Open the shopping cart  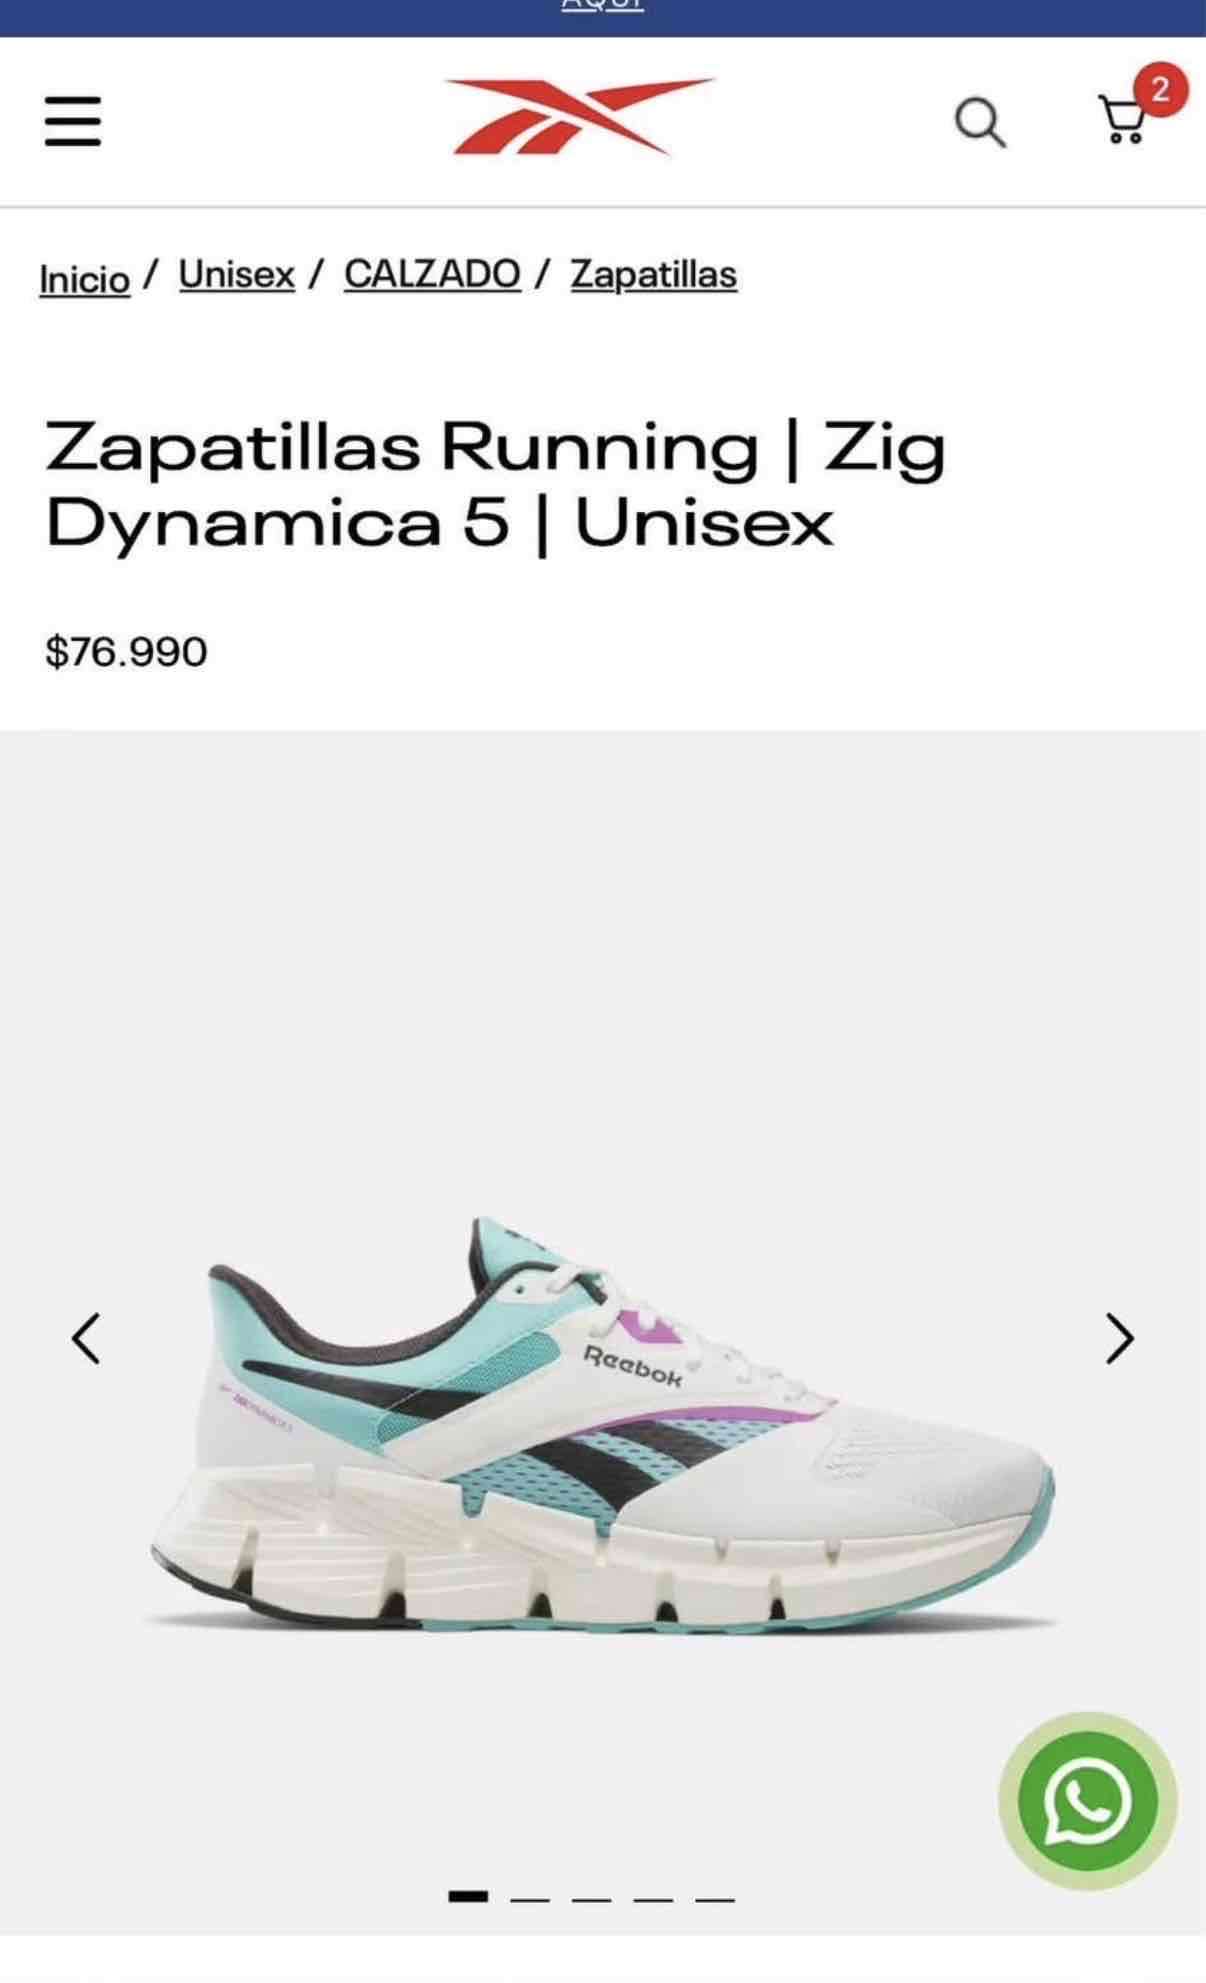[1123, 119]
